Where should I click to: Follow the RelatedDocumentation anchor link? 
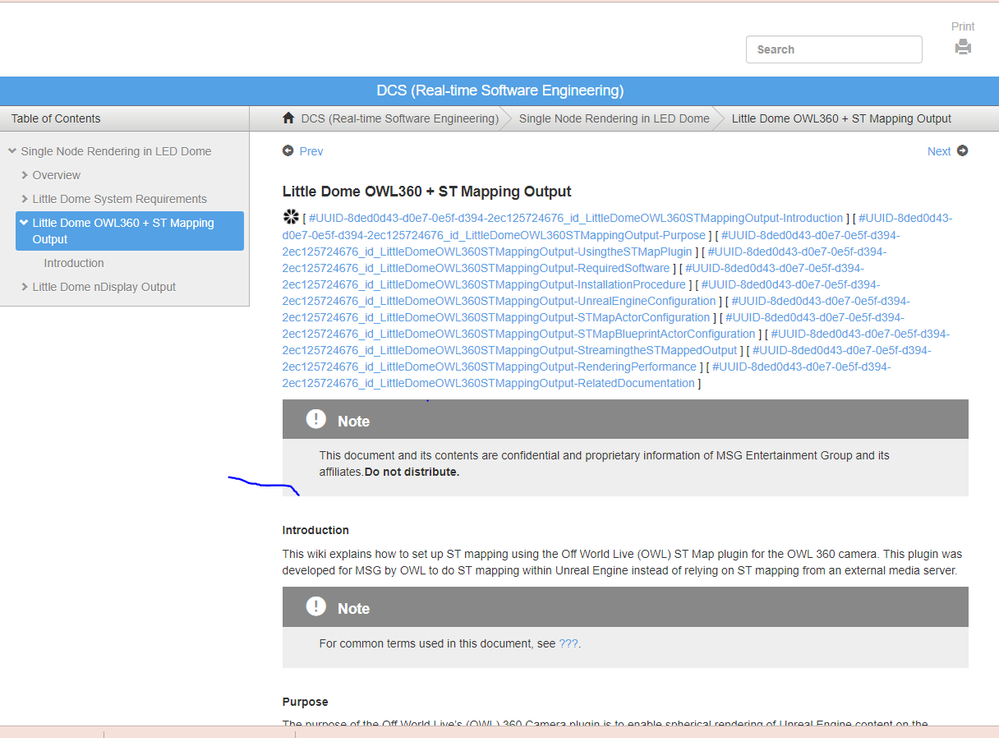488,383
